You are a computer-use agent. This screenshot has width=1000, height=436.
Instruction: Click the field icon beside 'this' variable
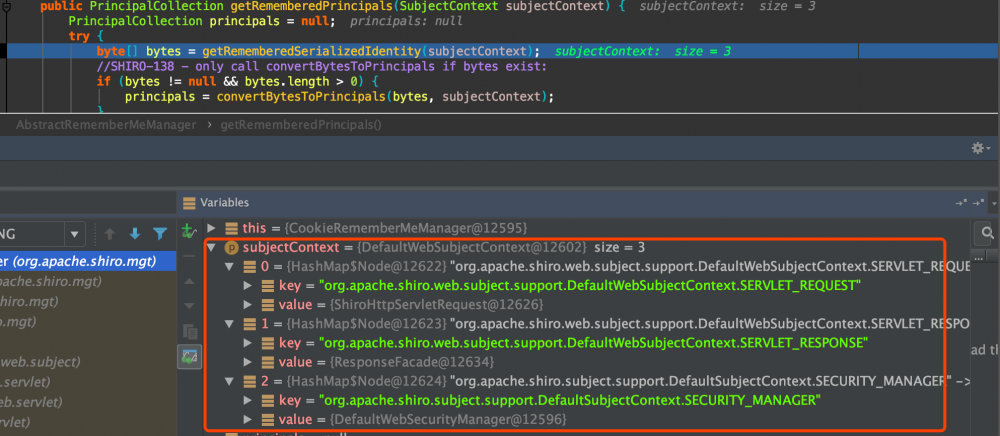pos(232,228)
